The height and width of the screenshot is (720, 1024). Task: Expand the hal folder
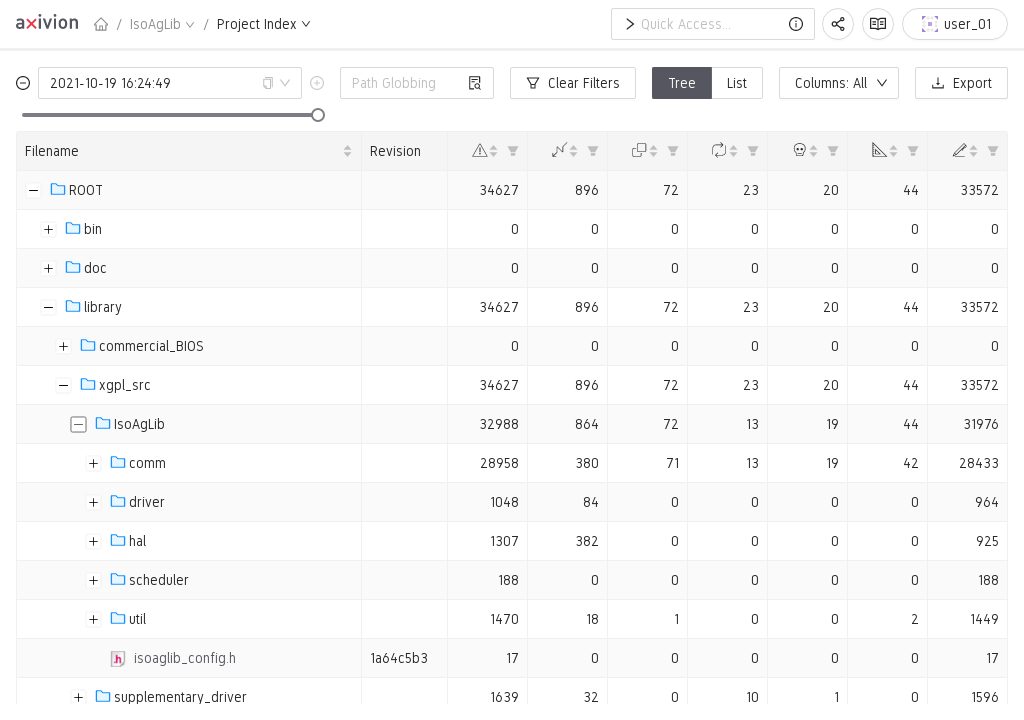93,542
